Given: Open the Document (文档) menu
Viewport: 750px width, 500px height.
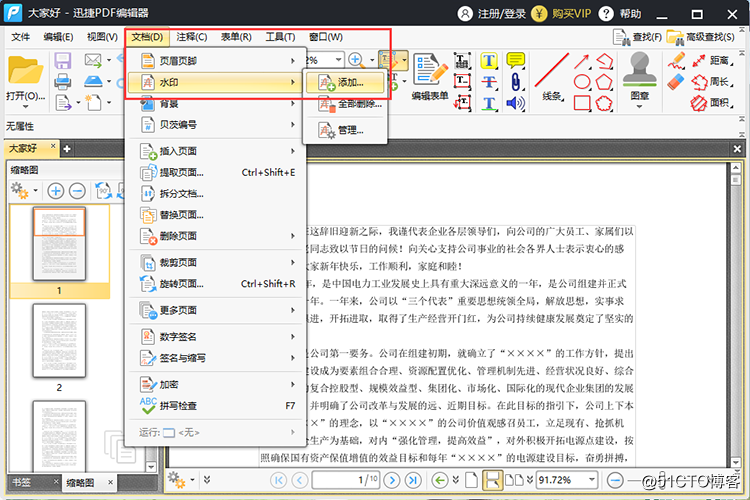Looking at the screenshot, I should coord(147,37).
